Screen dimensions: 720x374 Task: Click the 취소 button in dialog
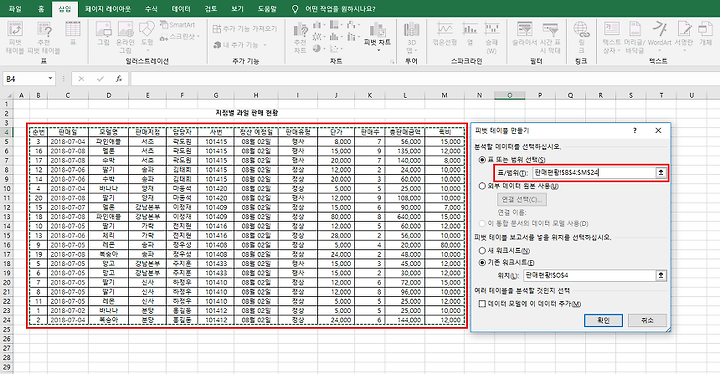point(647,320)
